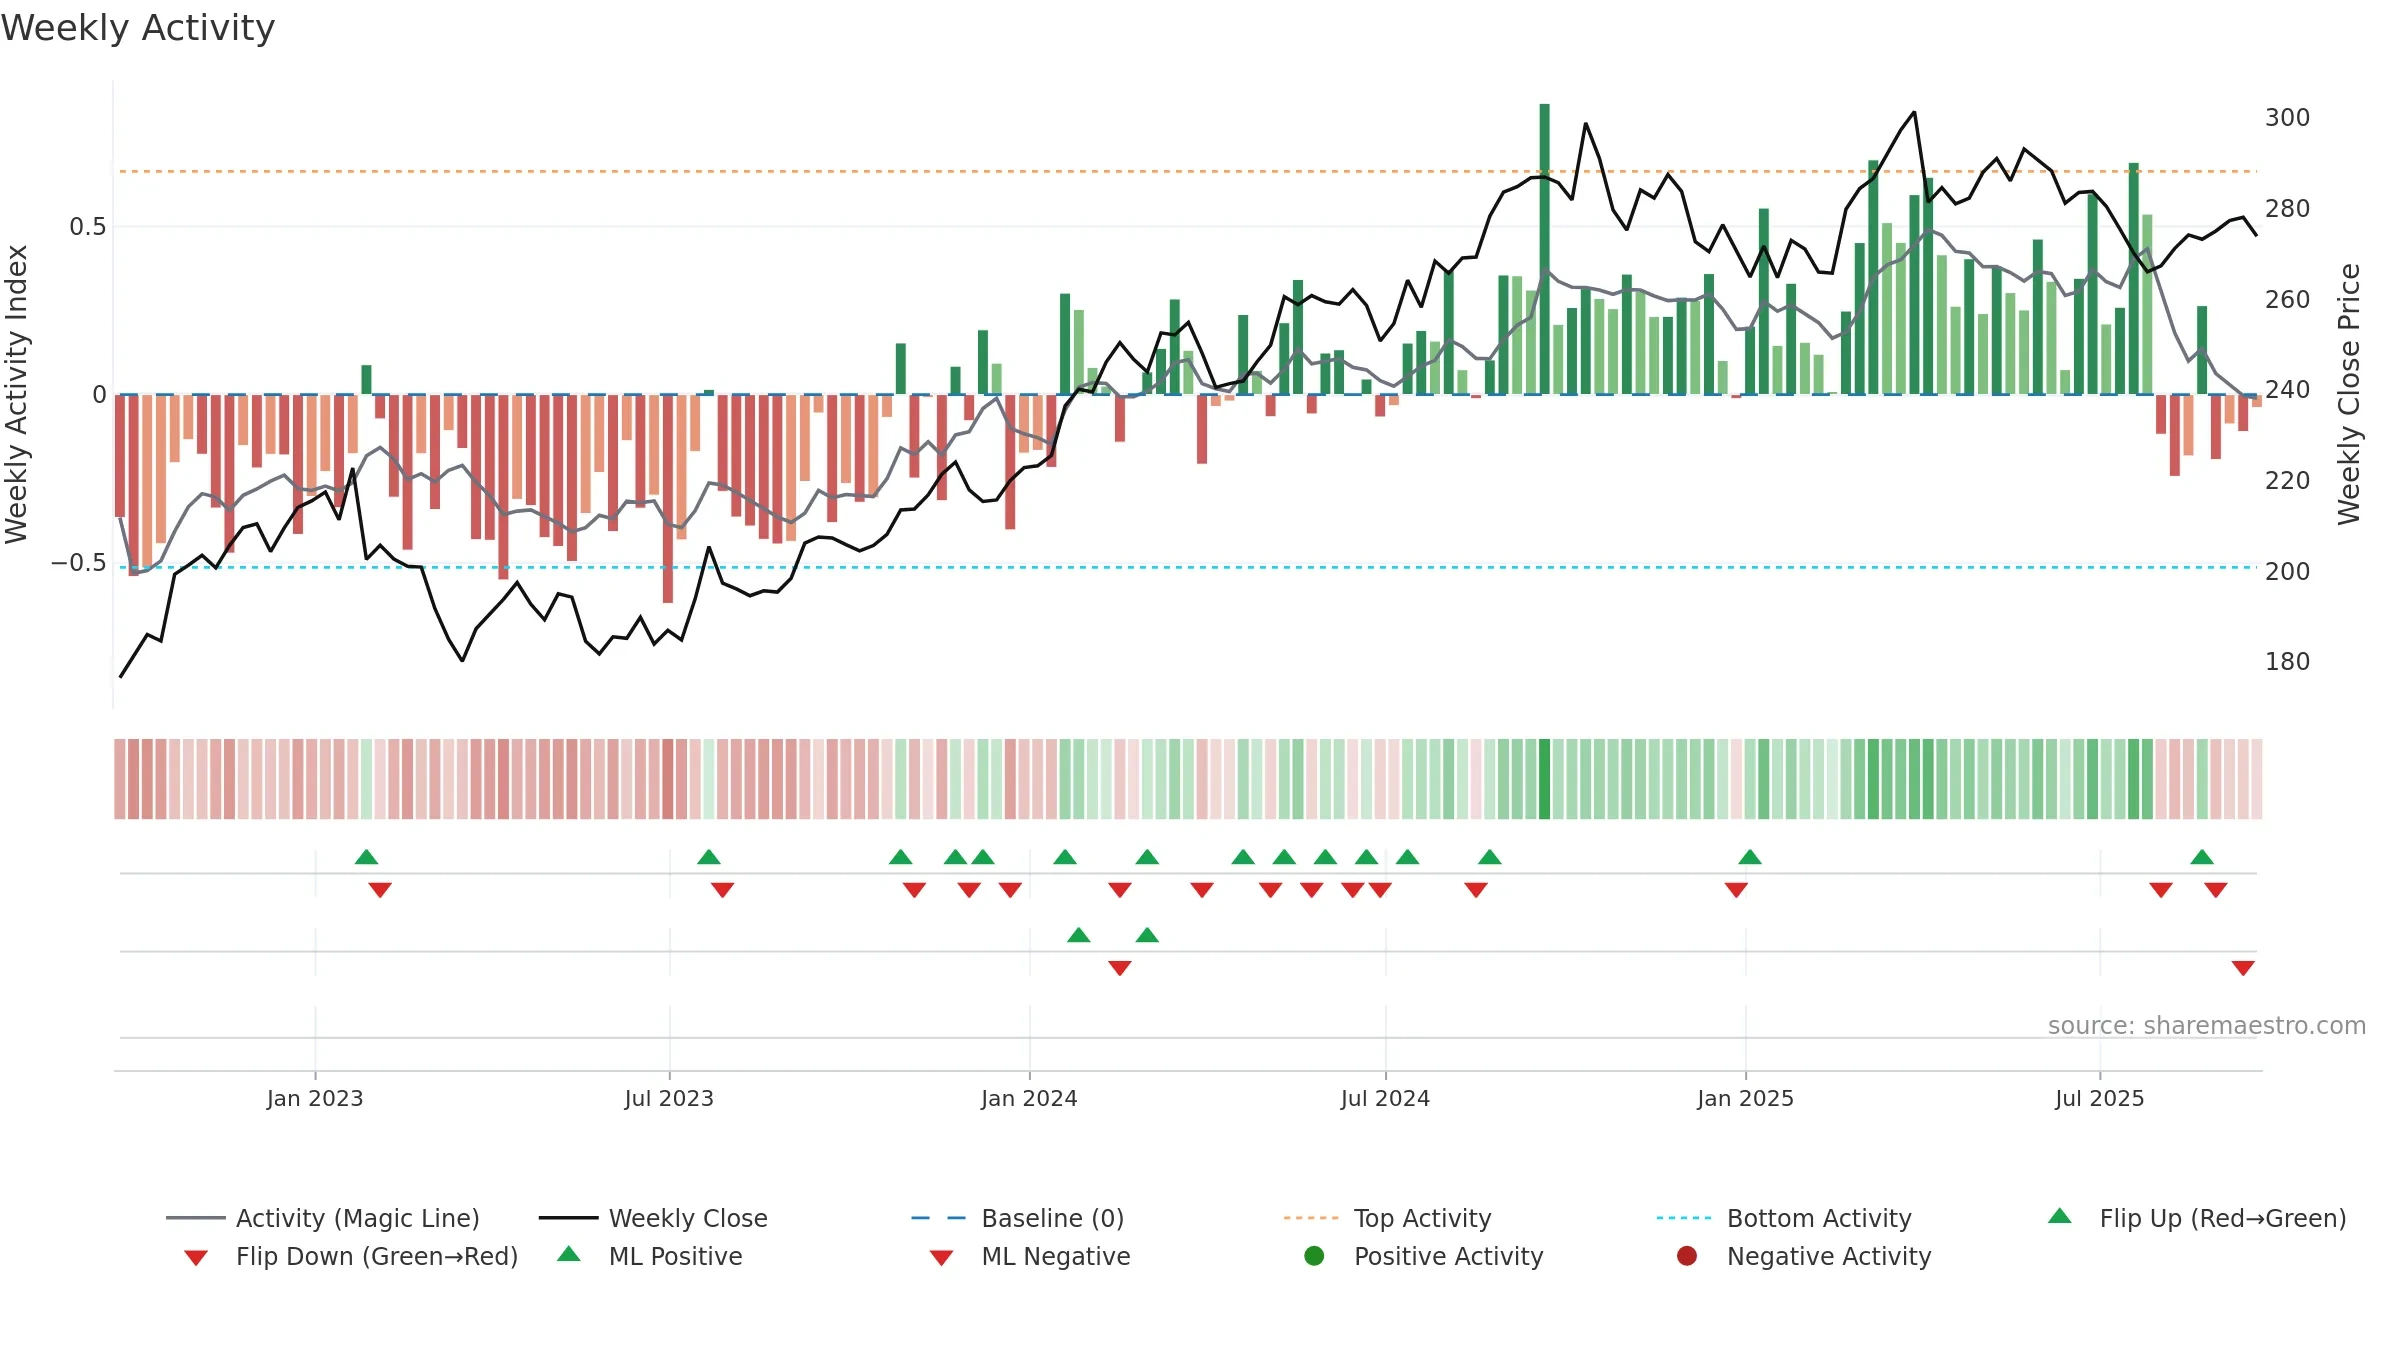
Task: Click the Positive Activity green circle icon
Action: pos(1314,1255)
